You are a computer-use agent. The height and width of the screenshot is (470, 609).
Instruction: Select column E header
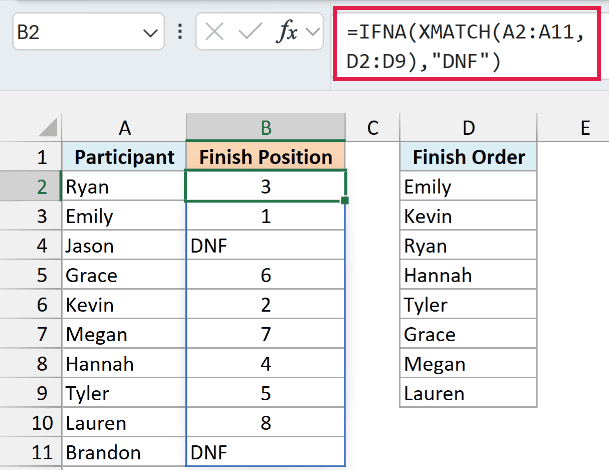(x=585, y=127)
